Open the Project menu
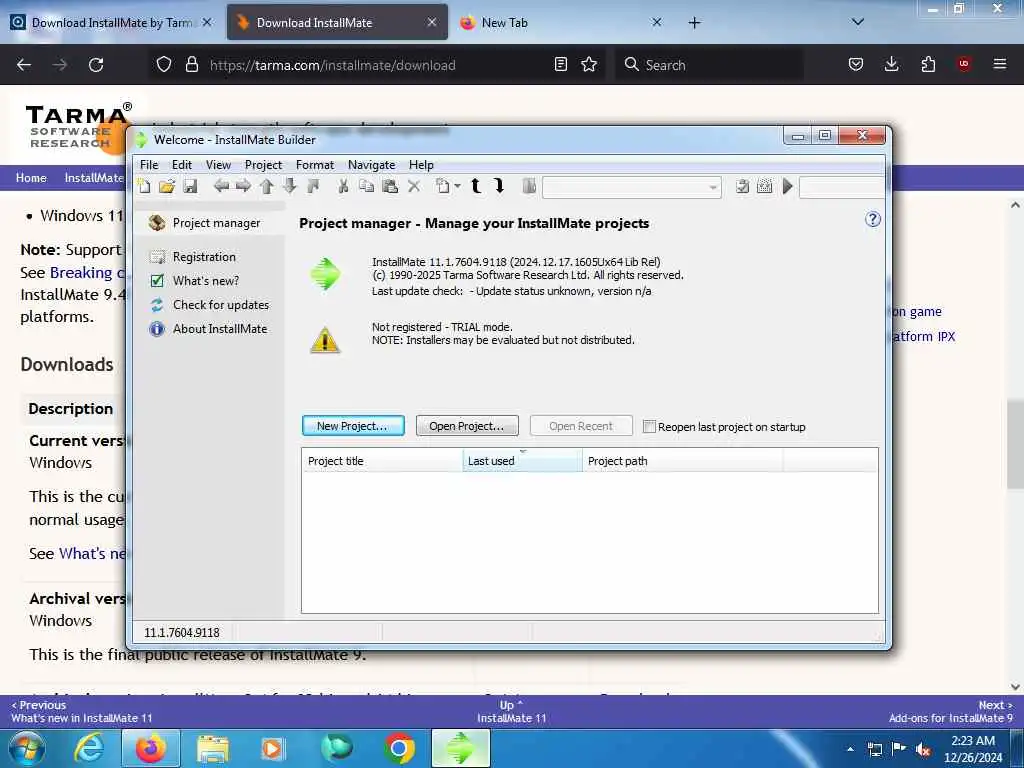 263,165
